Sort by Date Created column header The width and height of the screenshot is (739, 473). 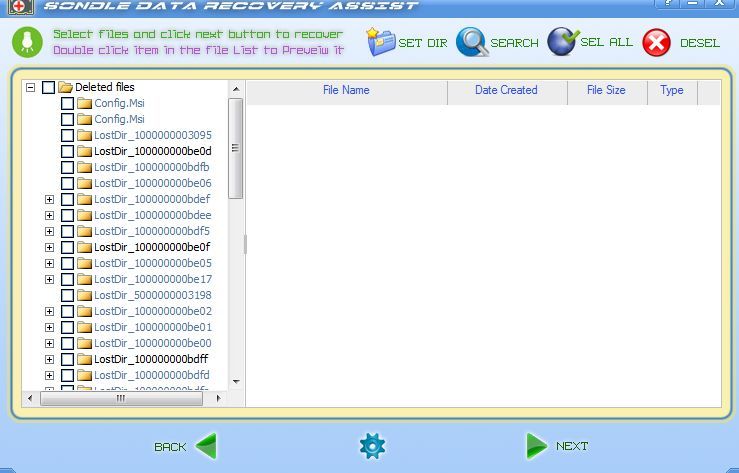coord(507,91)
